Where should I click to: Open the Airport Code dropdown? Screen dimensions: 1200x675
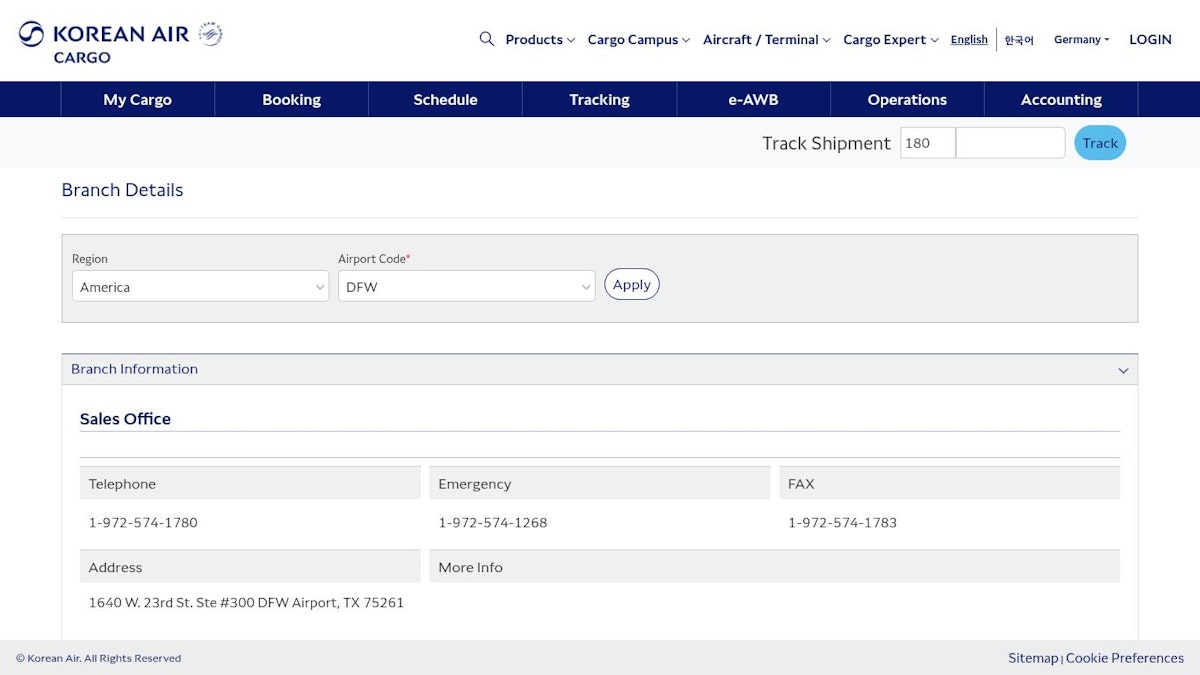tap(466, 287)
